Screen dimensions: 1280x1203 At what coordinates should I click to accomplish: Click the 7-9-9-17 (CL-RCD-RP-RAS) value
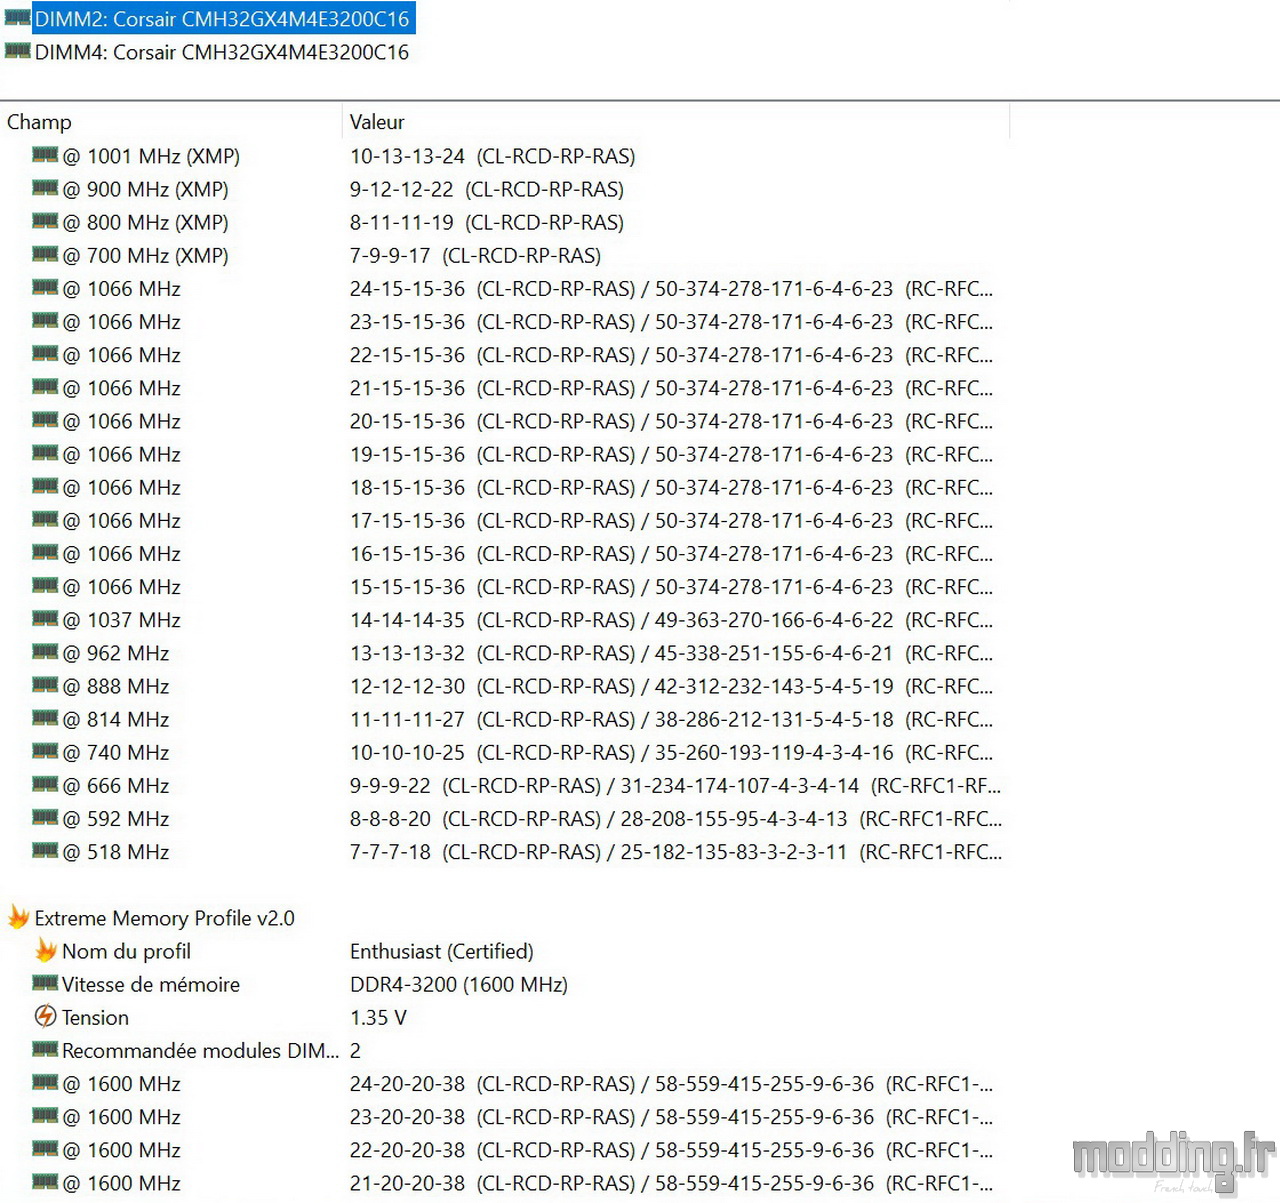[475, 255]
